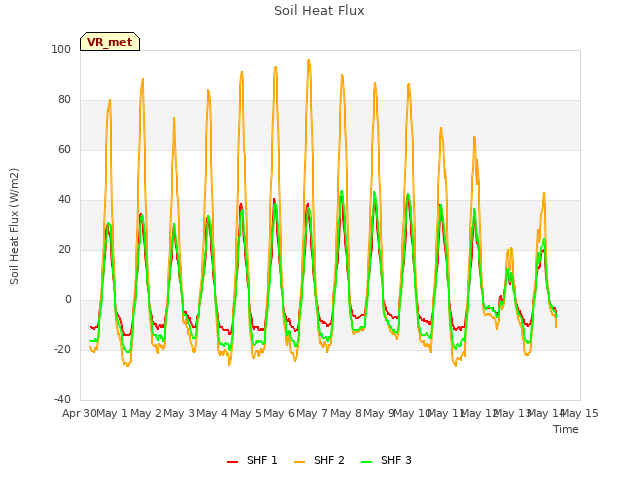The height and width of the screenshot is (480, 640).
Task: Click the VR_met annotation label
Action: pos(109,42)
